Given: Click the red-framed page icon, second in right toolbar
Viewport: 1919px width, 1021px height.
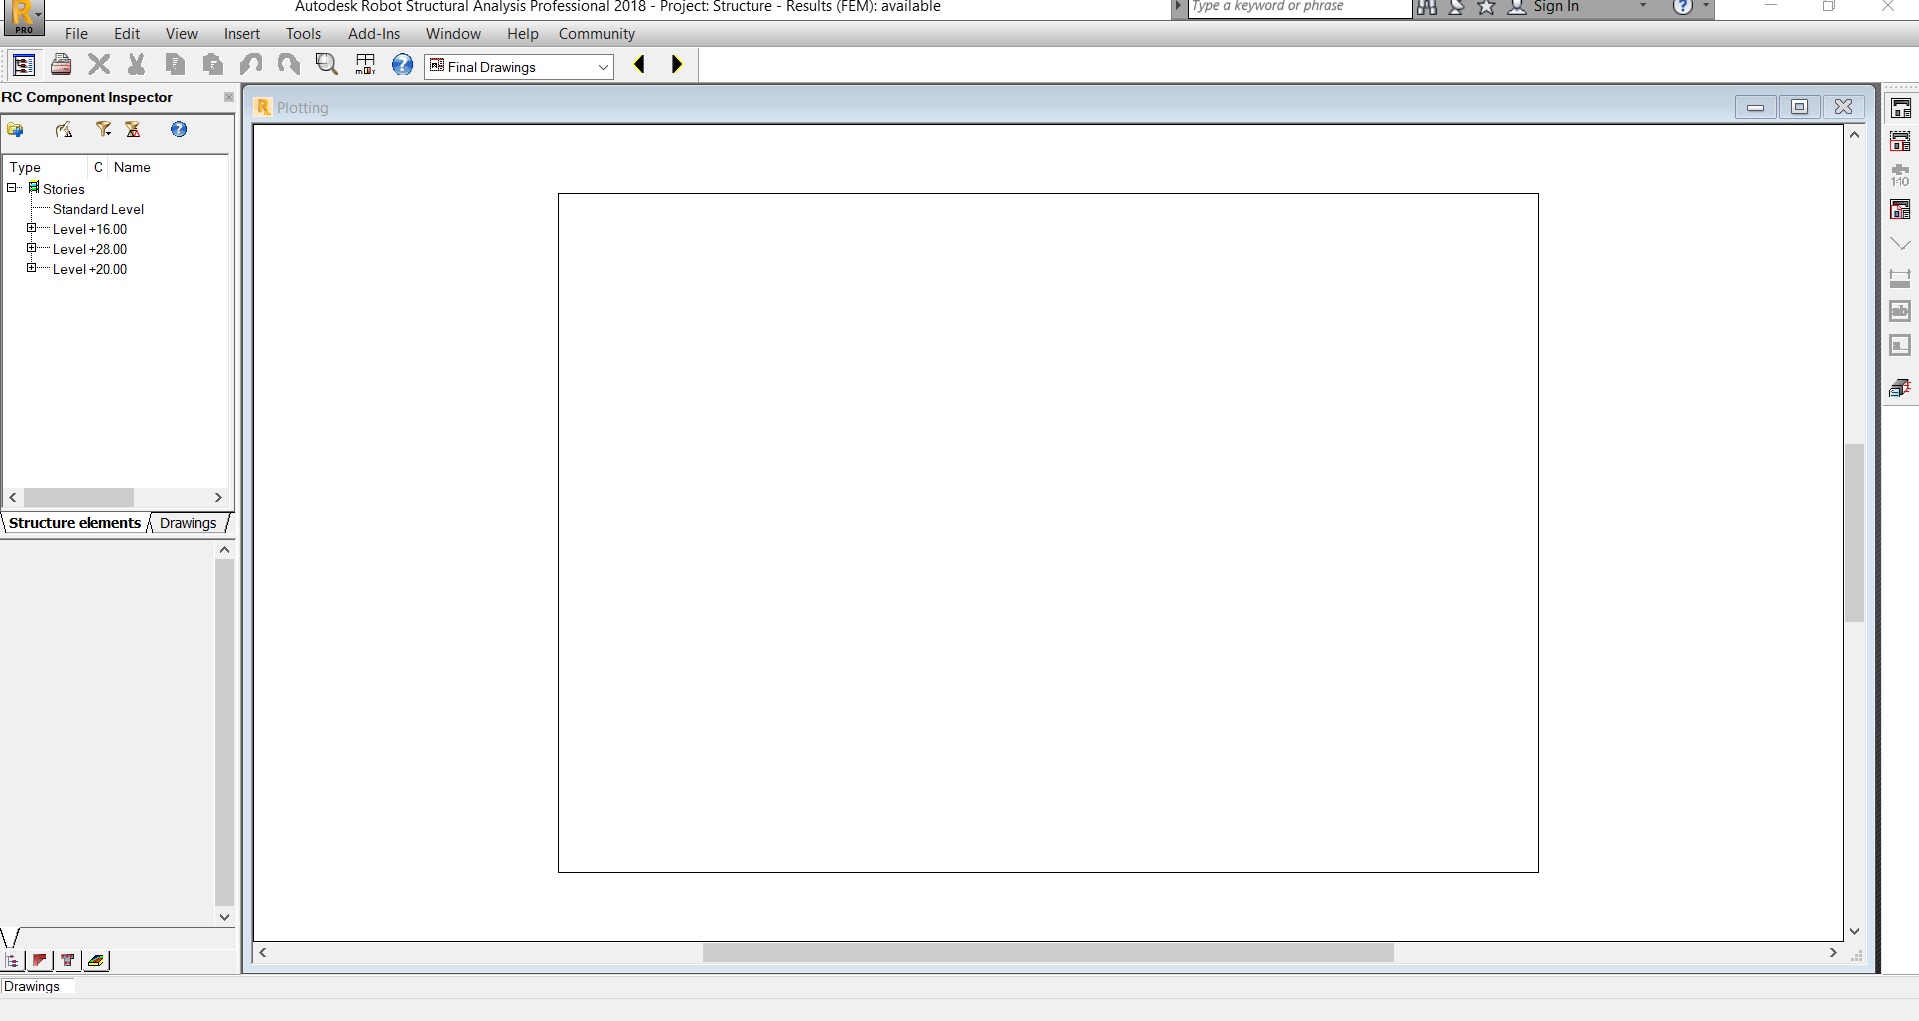Looking at the screenshot, I should click(1900, 142).
